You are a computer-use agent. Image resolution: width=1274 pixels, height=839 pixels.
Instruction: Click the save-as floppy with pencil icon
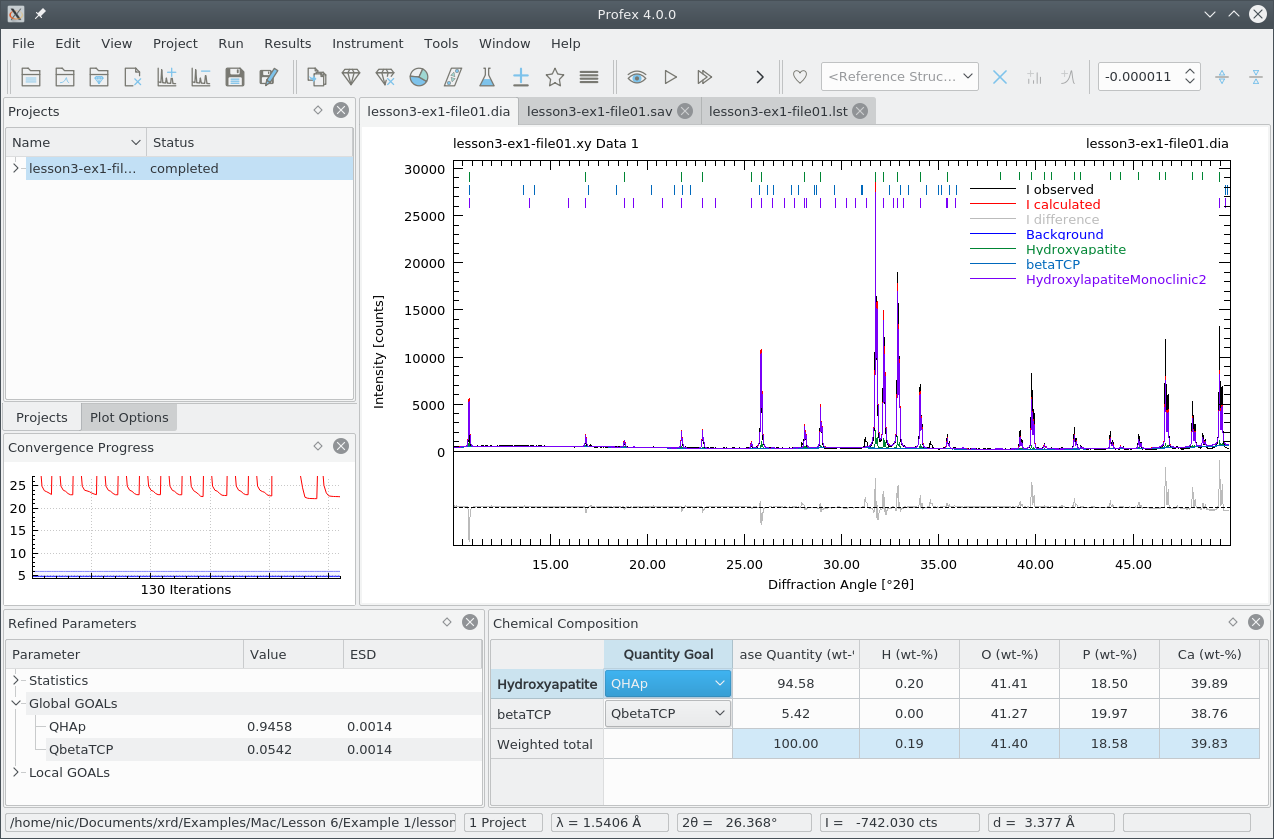269,77
